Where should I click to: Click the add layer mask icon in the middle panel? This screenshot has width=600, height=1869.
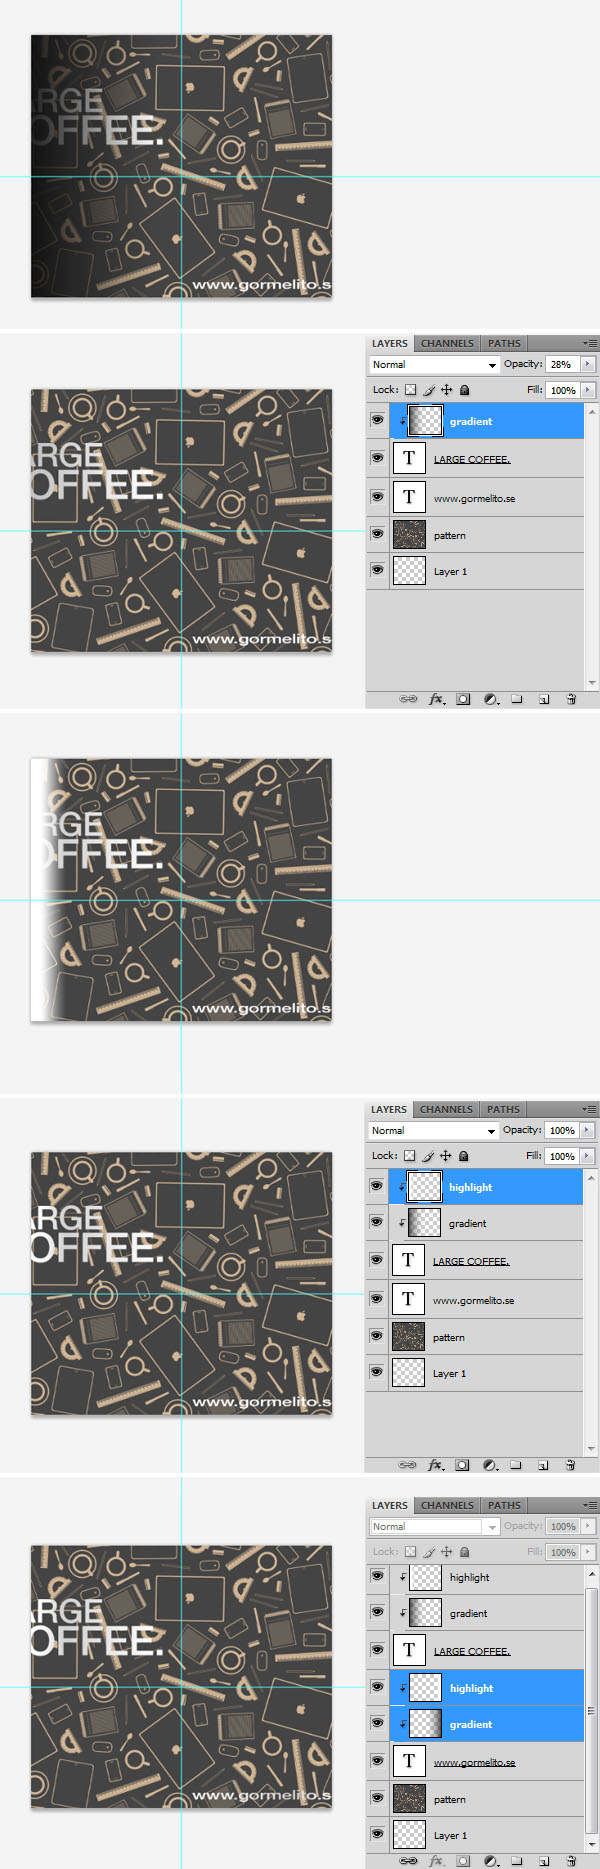(462, 1465)
